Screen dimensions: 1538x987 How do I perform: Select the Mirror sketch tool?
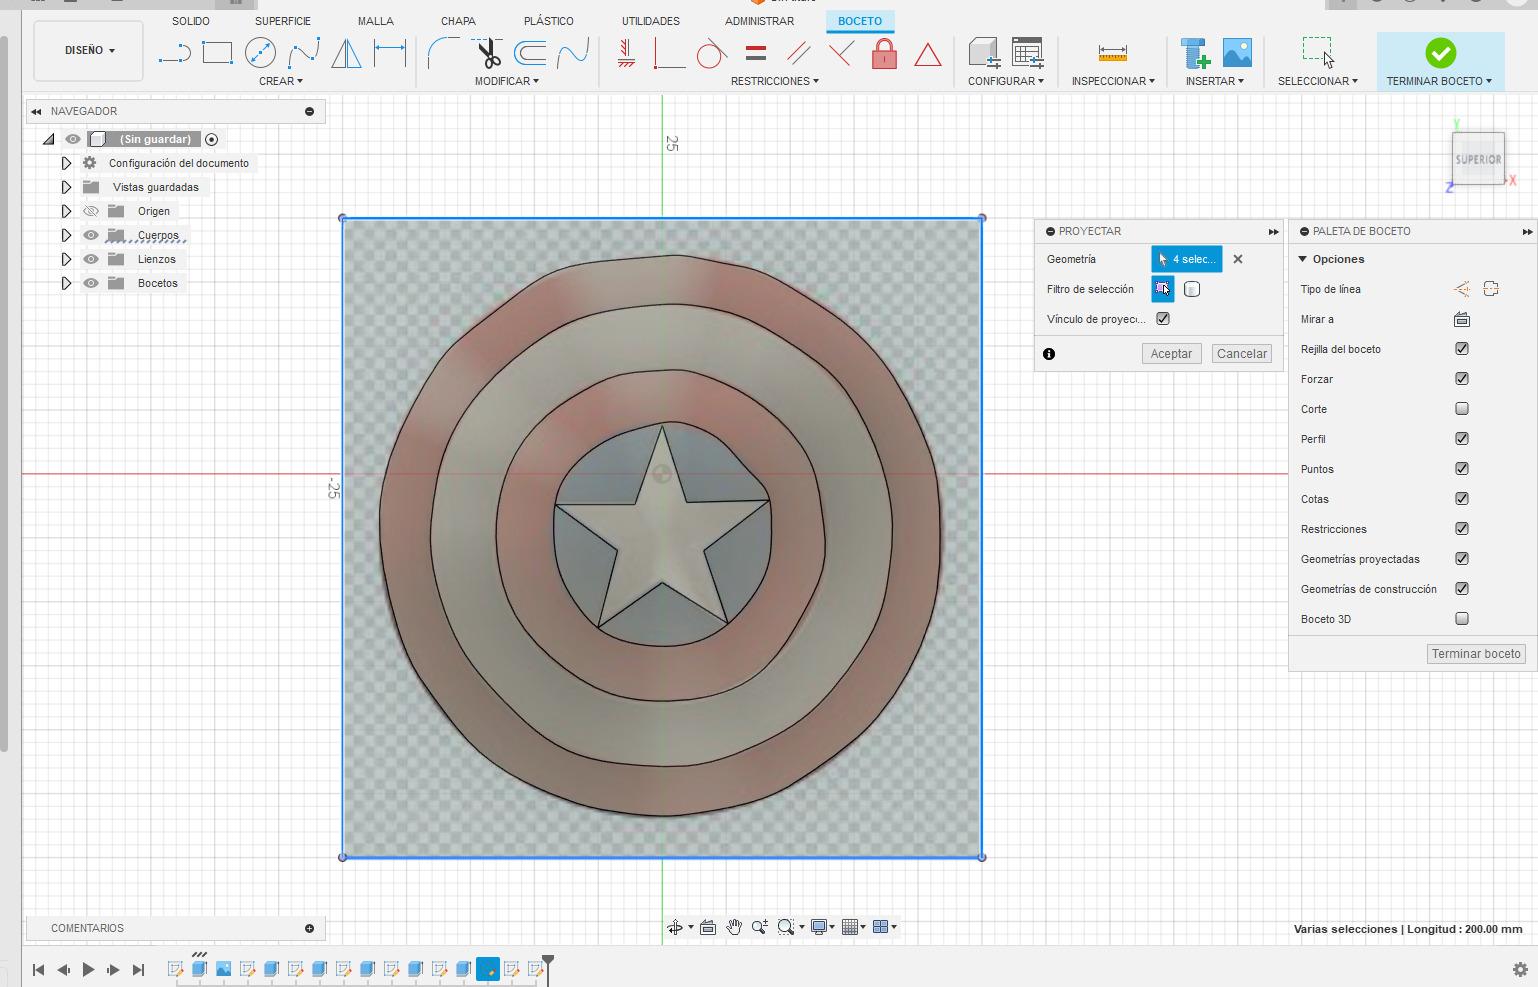pyautogui.click(x=346, y=53)
